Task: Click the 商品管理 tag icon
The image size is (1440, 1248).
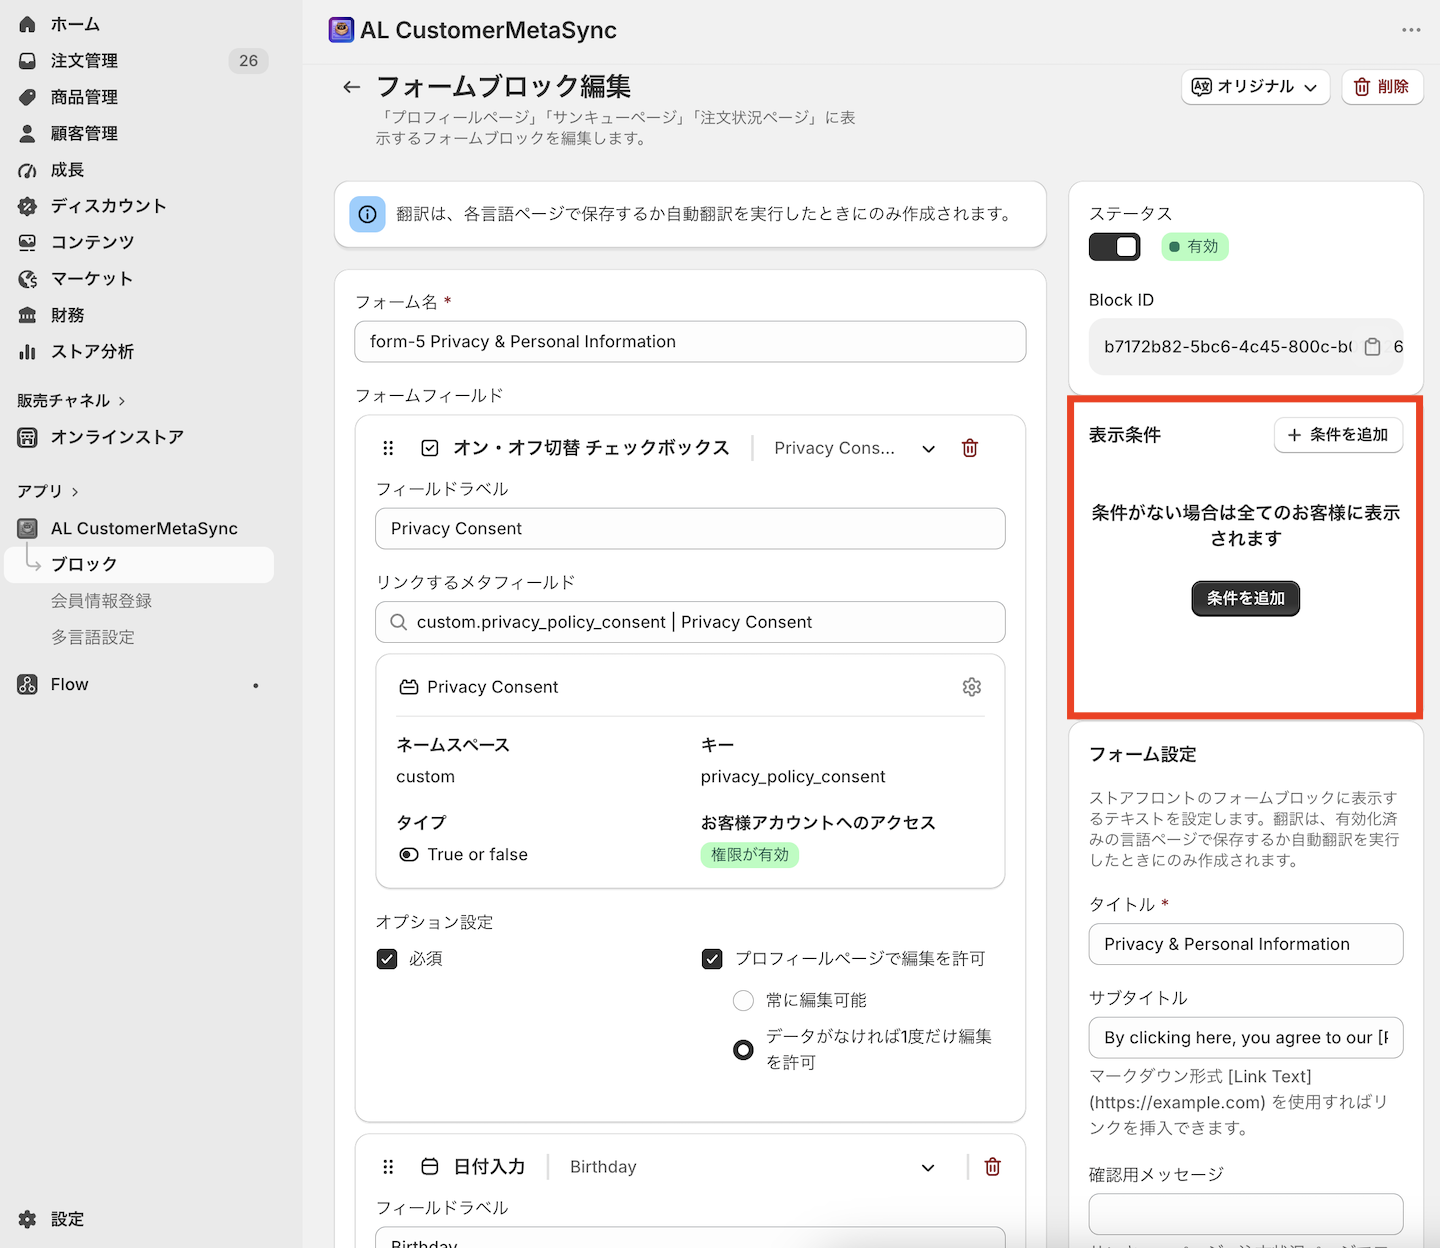Action: coord(27,97)
